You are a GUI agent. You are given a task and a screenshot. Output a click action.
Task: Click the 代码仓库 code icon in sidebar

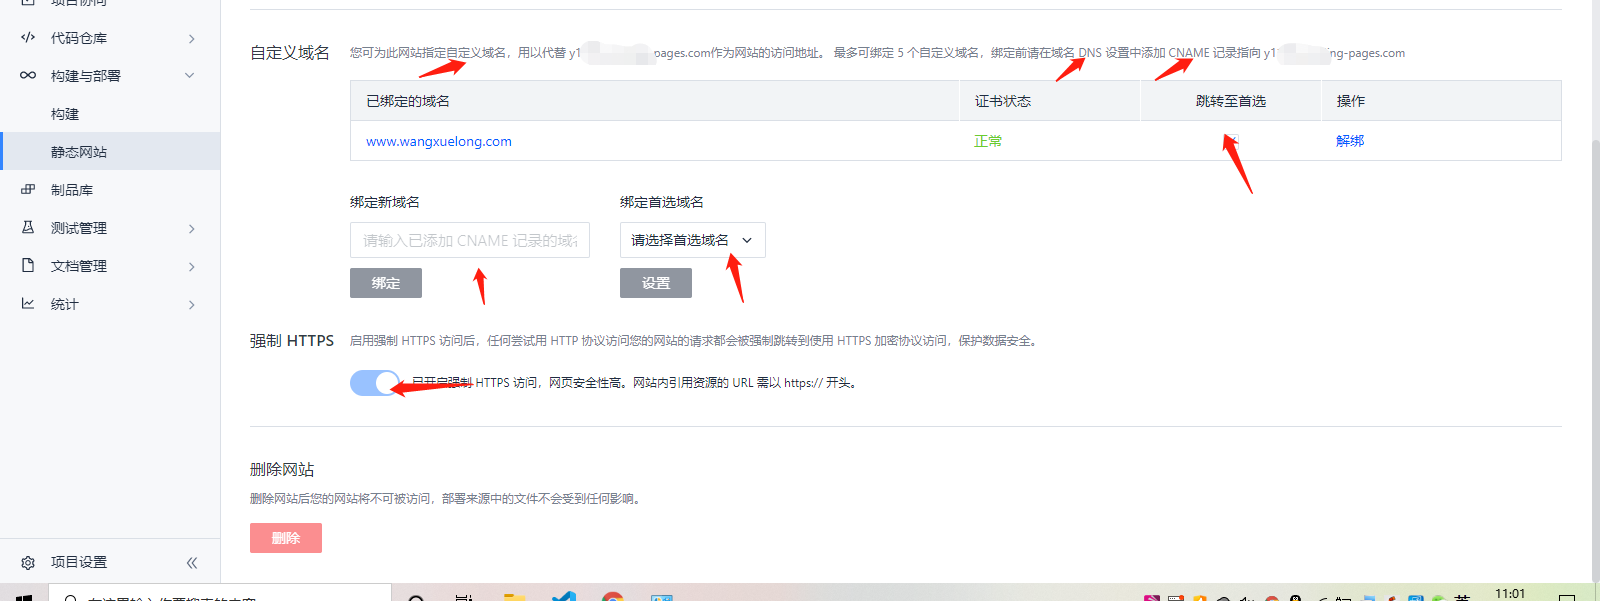point(28,38)
